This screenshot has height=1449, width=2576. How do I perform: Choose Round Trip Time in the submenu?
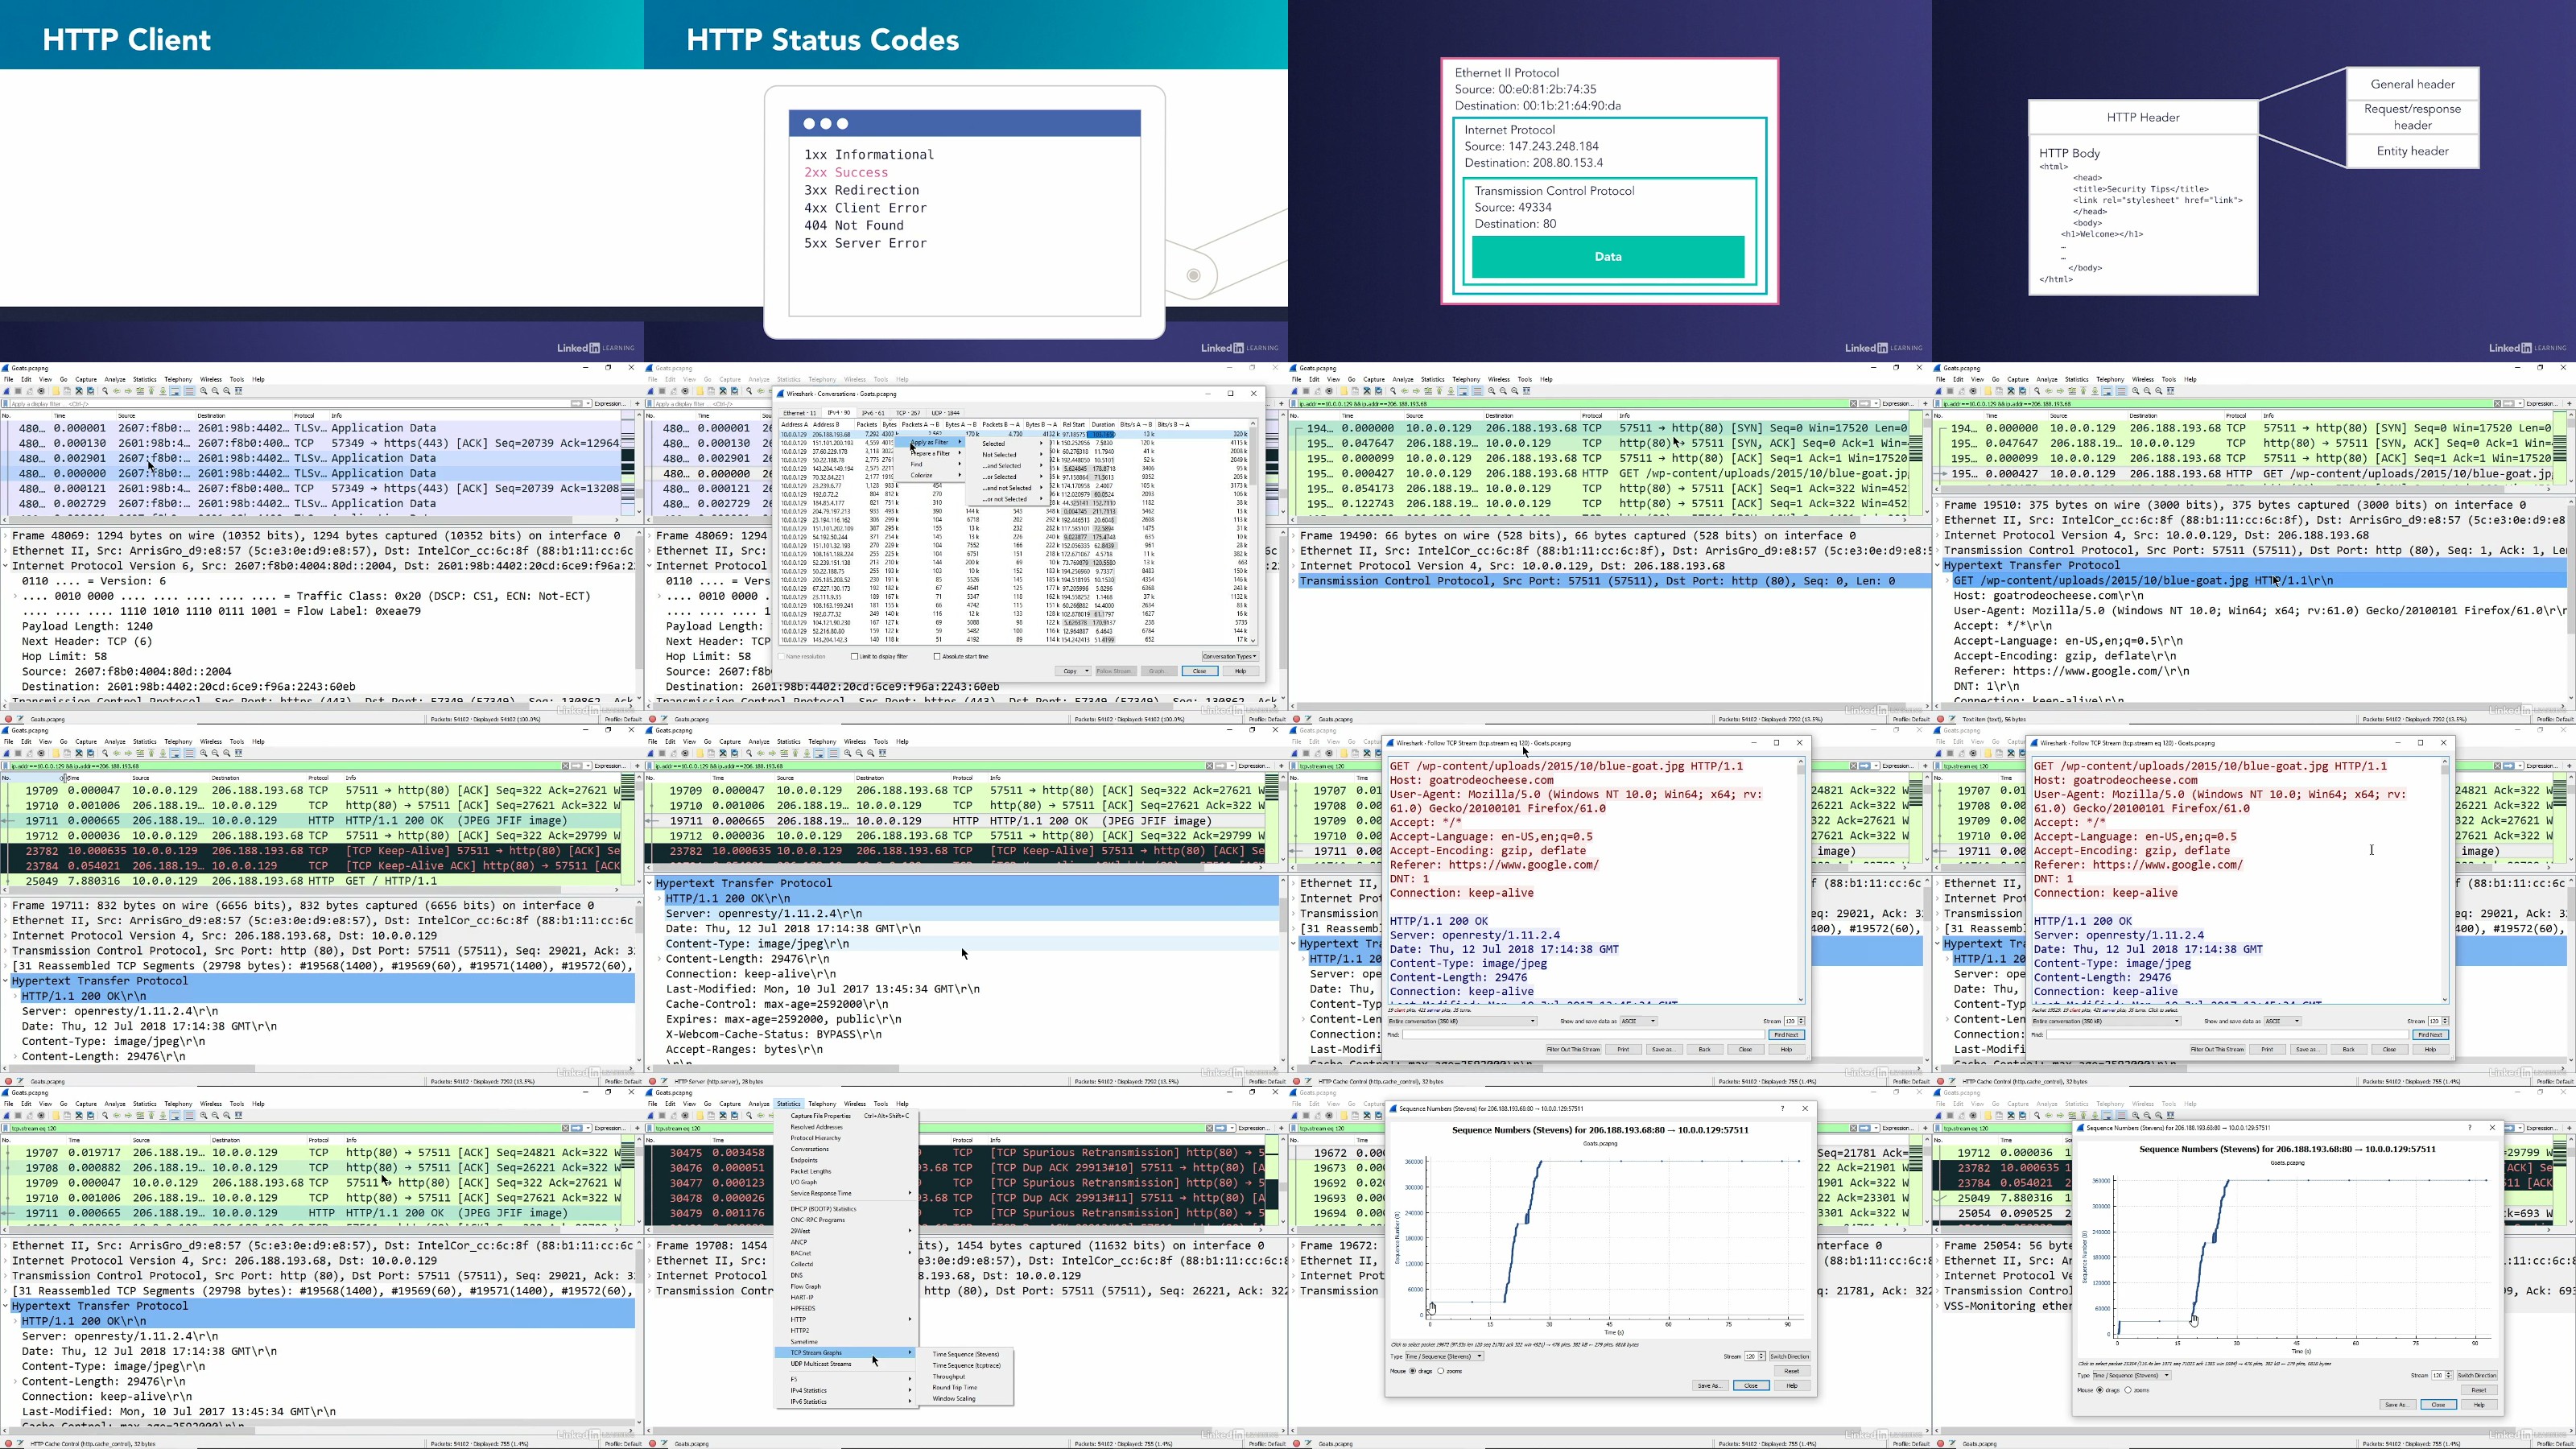click(955, 1388)
